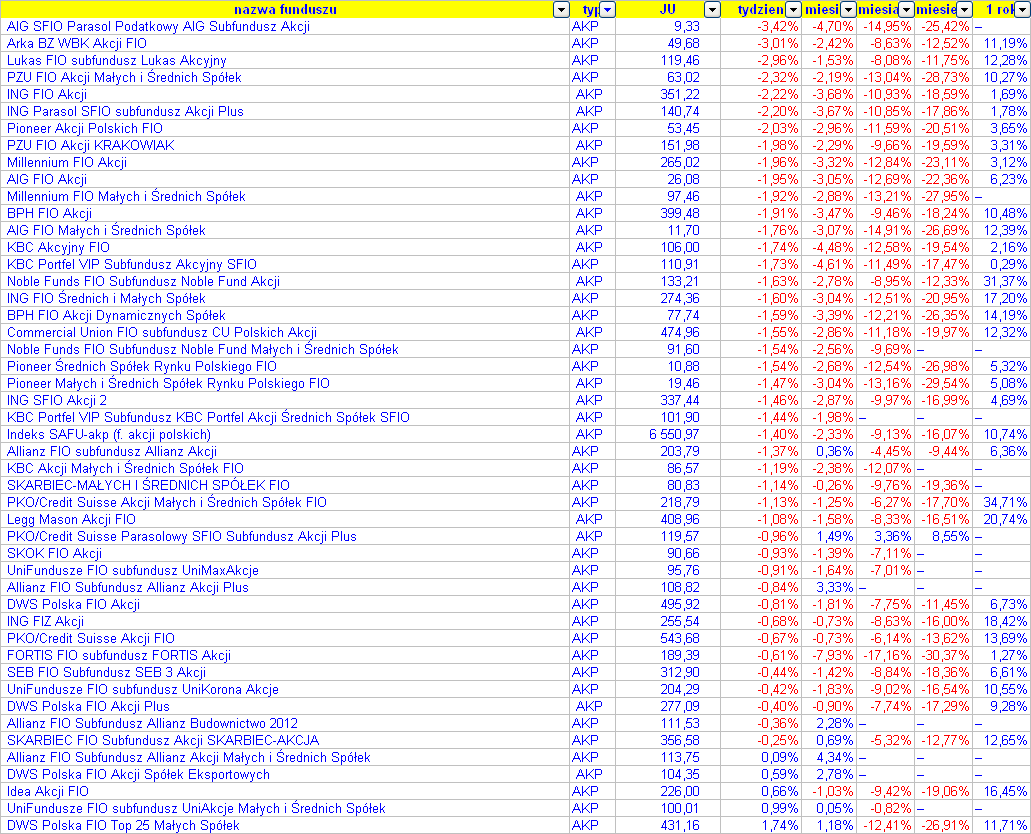Click 'BPH FIO Akcji Dynamicznych Spółek'
The height and width of the screenshot is (834, 1031).
click(x=116, y=316)
